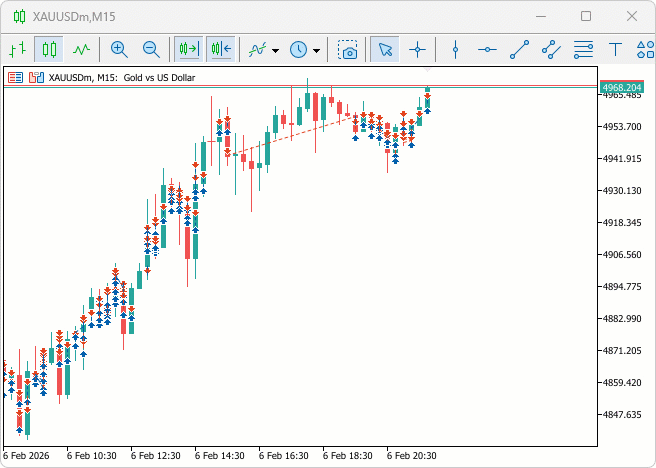Viewport: 656px width, 468px height.
Task: Add a text label with T tool
Action: click(615, 49)
